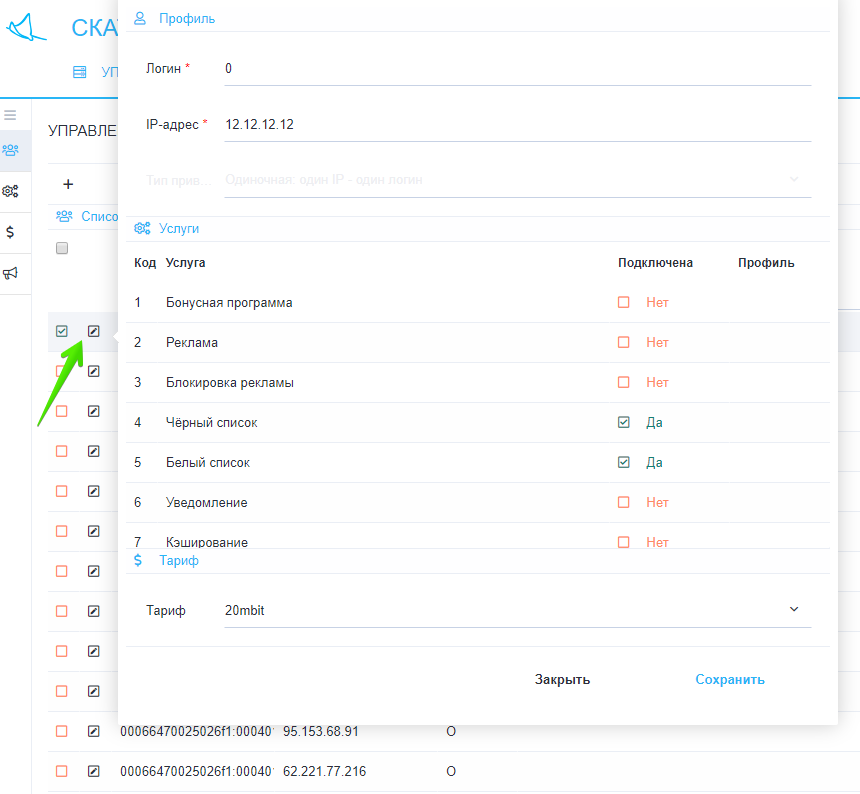
Task: Click edit pencil icon for row 95.153.68.91
Action: pos(94,731)
